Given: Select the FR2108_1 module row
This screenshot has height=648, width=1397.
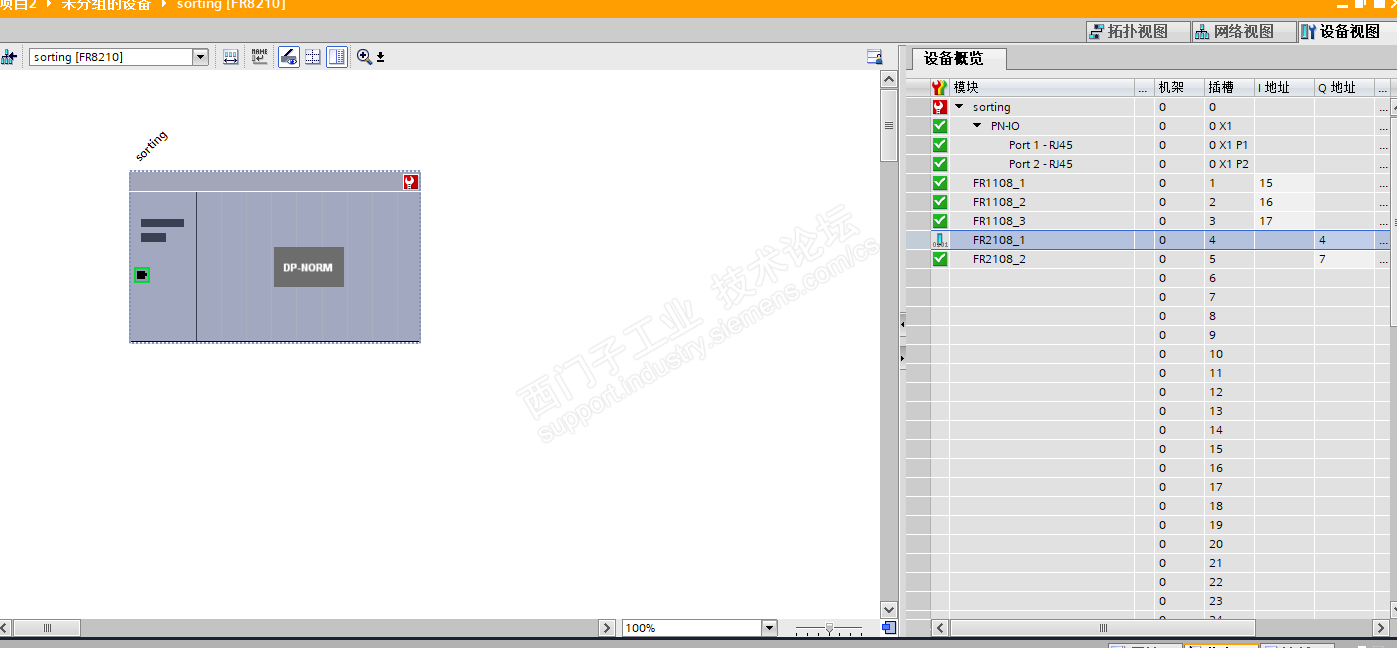Looking at the screenshot, I should pos(1148,240).
